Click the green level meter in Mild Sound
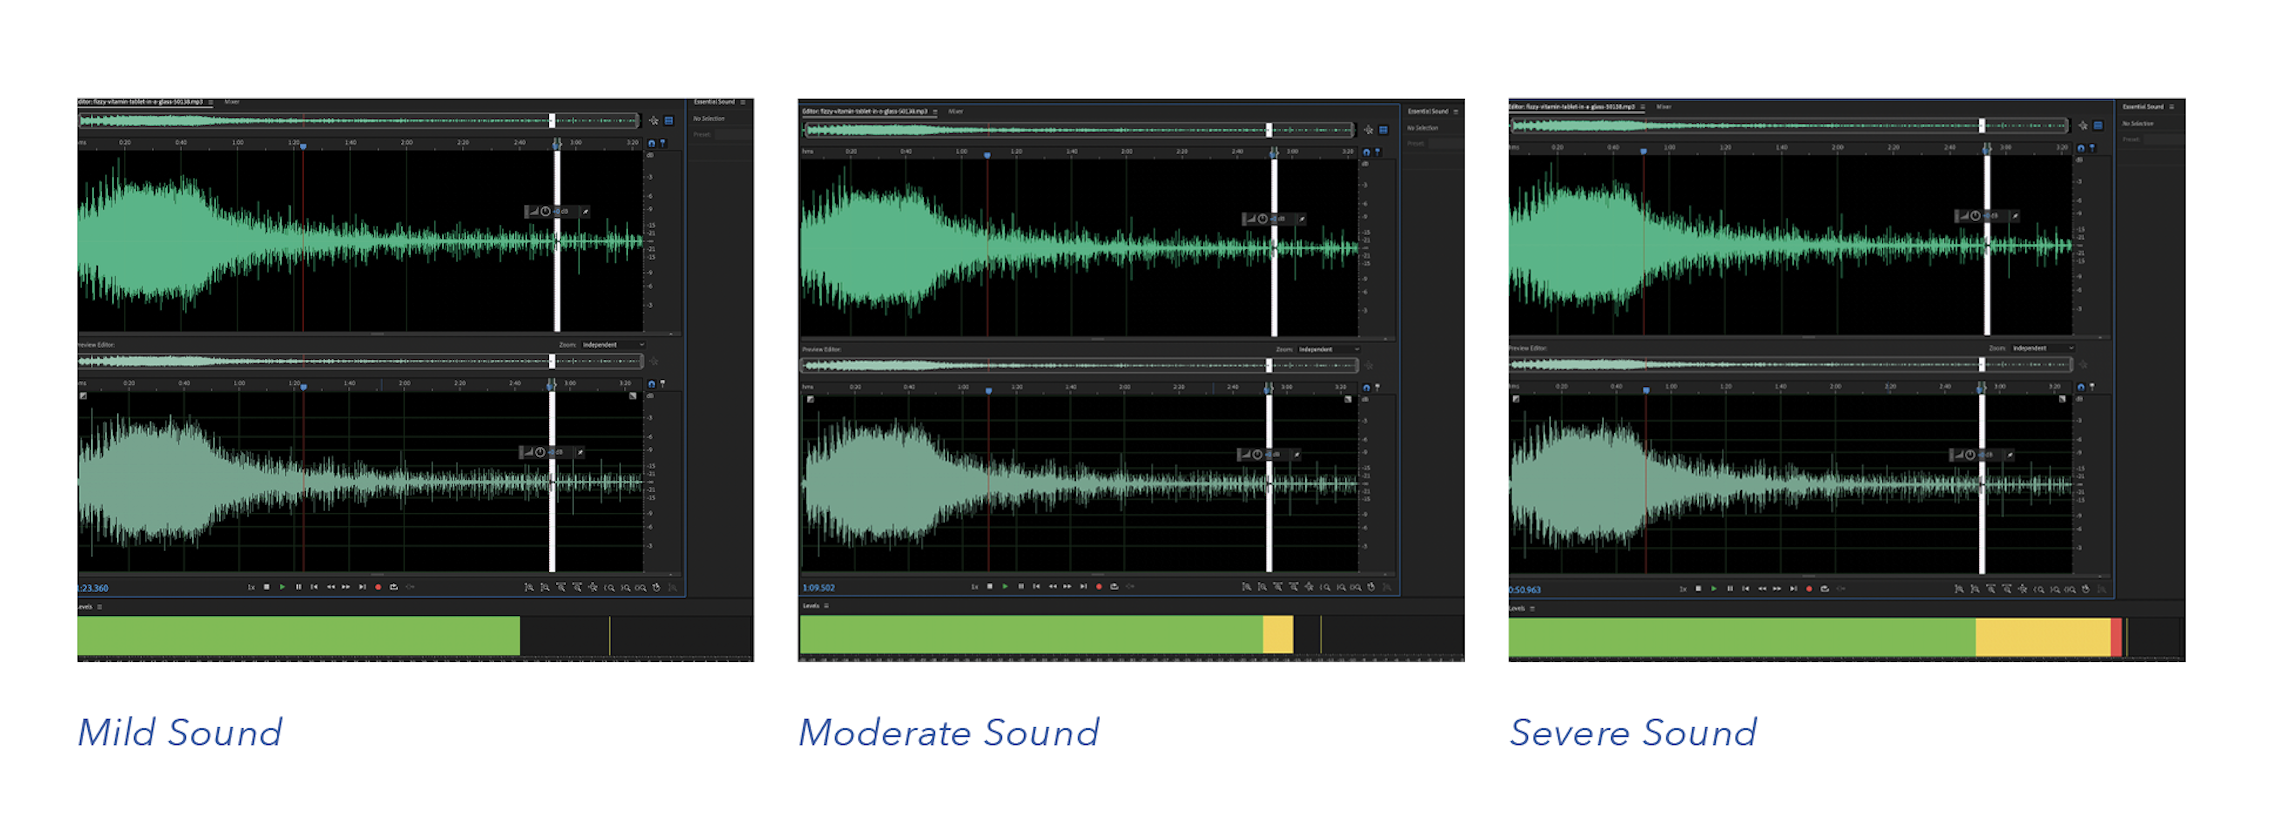2276x834 pixels. [x=299, y=635]
